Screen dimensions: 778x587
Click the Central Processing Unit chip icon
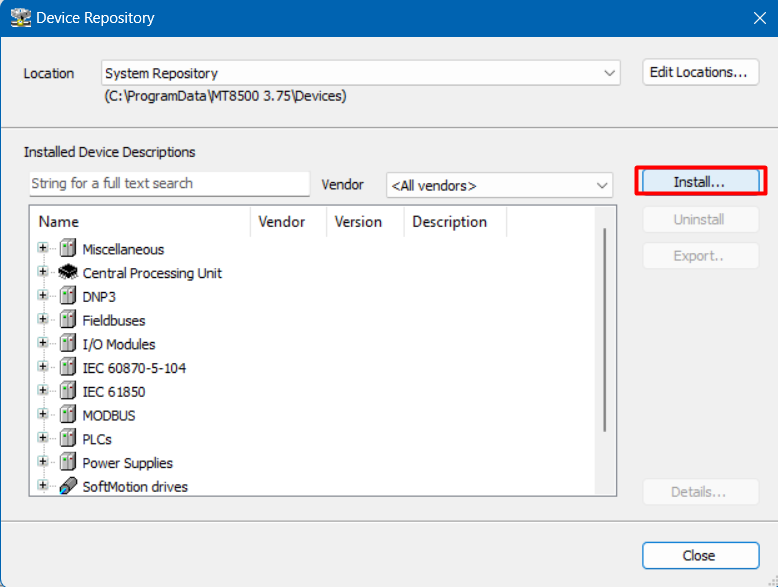tap(67, 273)
